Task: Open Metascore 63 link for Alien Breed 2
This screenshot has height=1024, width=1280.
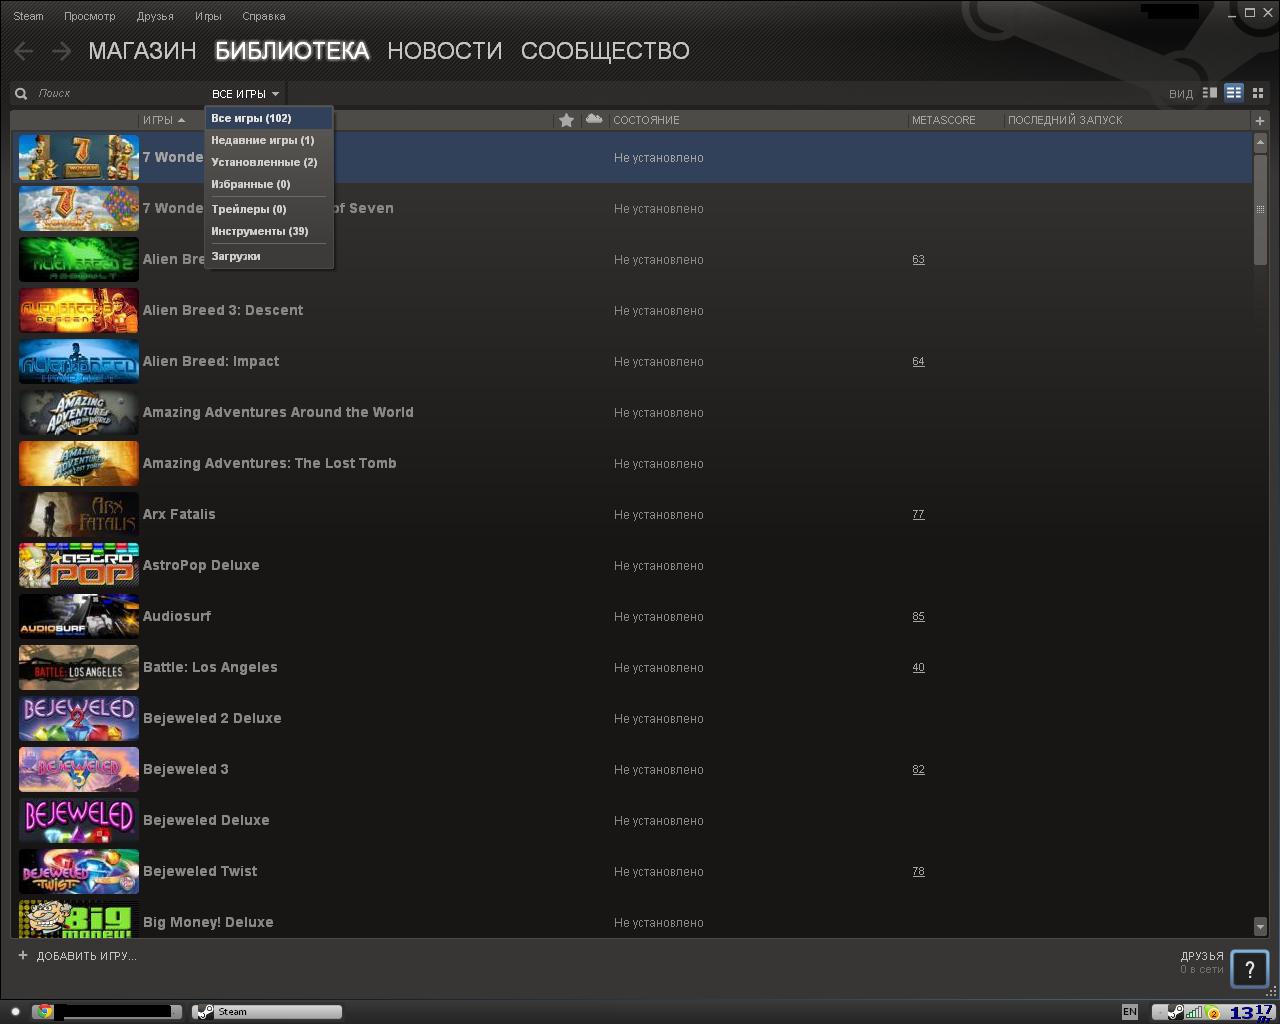Action: (918, 259)
